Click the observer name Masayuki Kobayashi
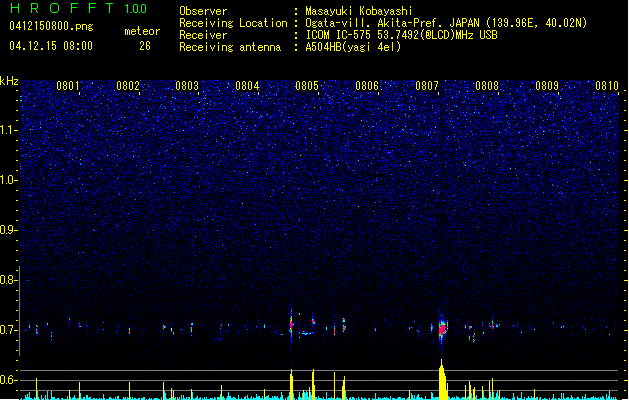 [x=359, y=11]
